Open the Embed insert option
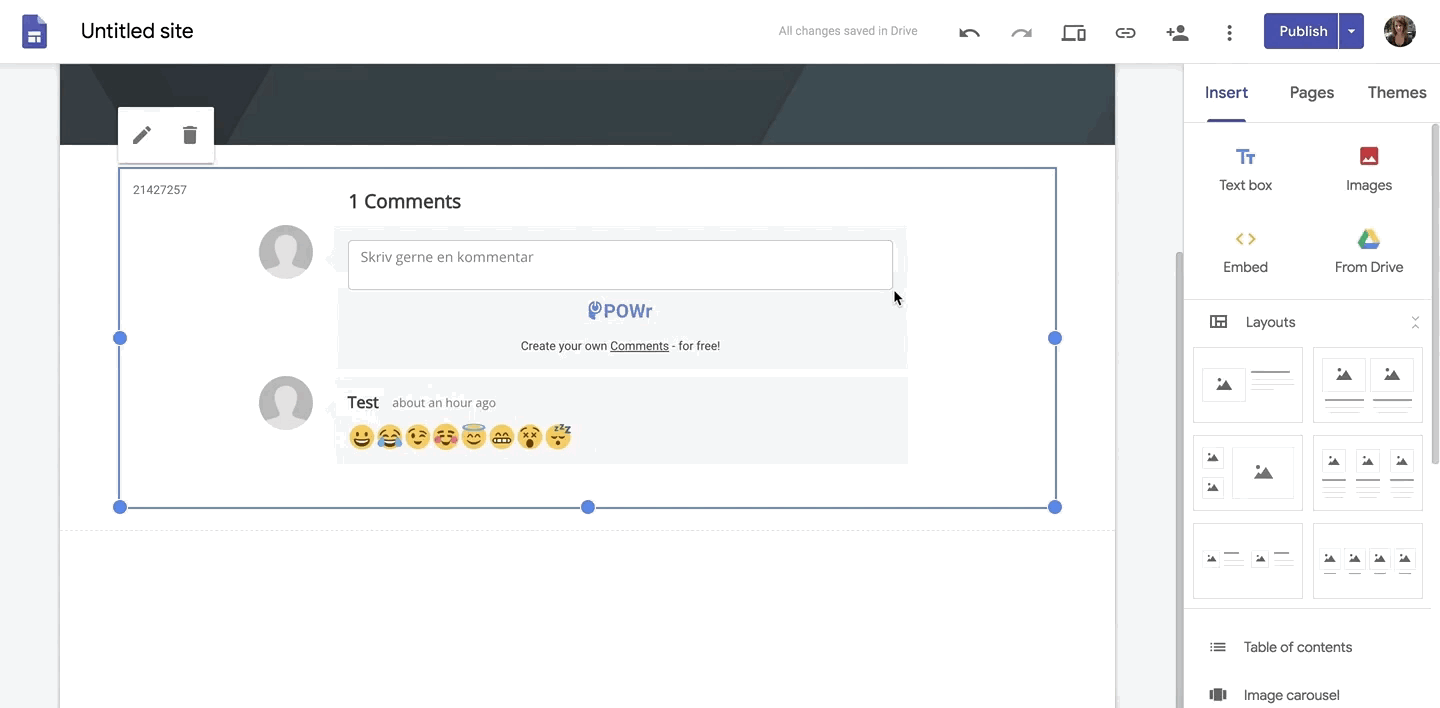This screenshot has height=708, width=1440. coord(1246,251)
